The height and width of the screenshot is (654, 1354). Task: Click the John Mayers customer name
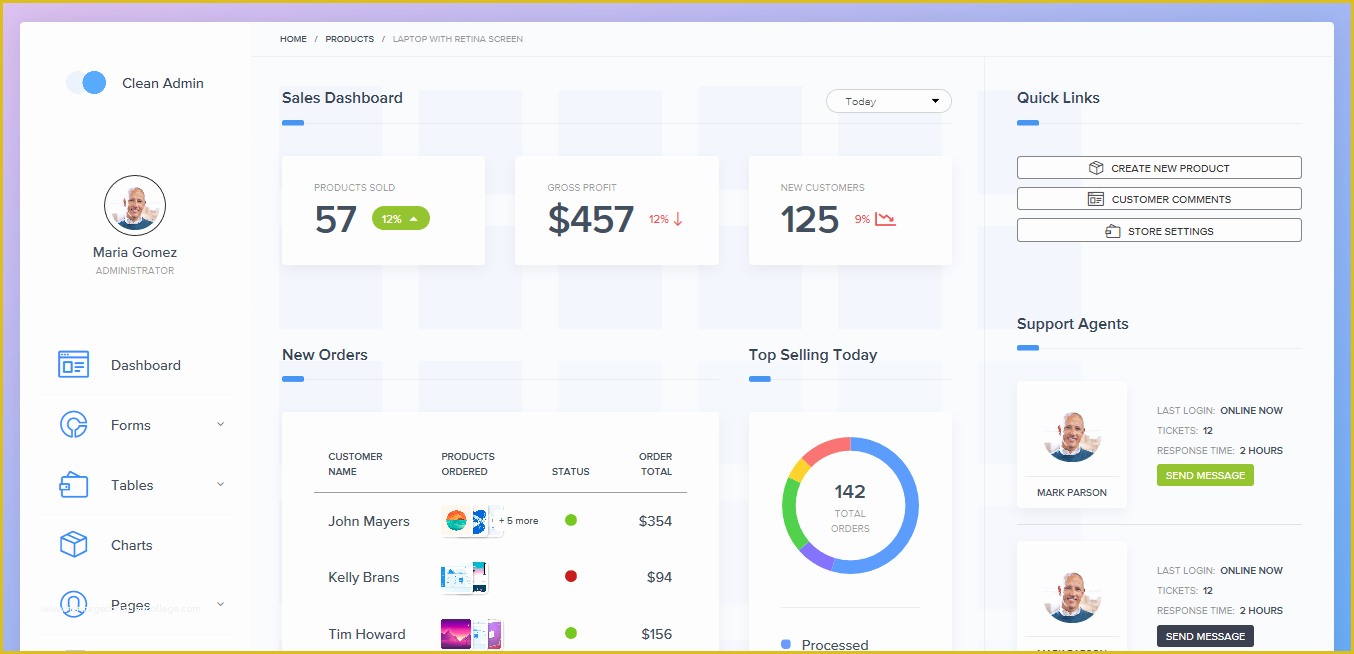(369, 521)
